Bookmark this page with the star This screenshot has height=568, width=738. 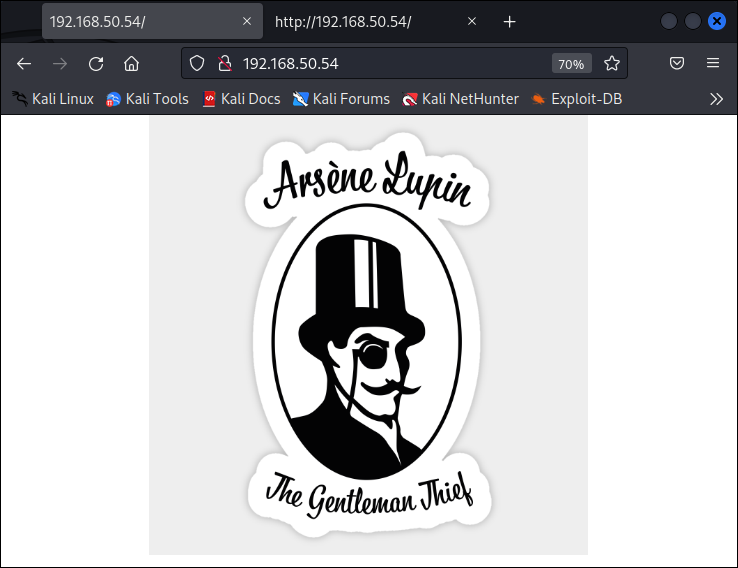coord(612,63)
